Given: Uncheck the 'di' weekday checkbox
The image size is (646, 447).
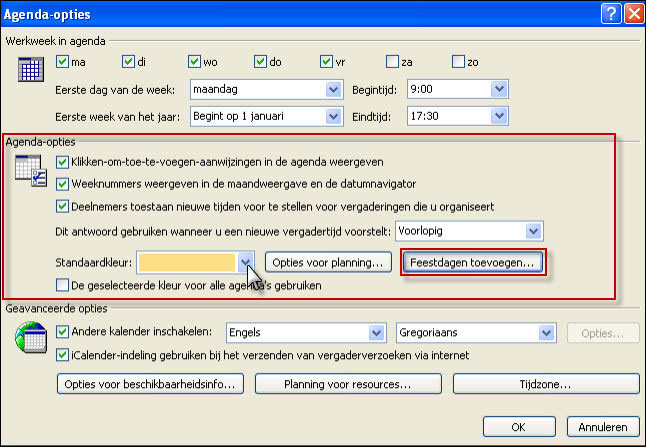Looking at the screenshot, I should click(x=129, y=62).
